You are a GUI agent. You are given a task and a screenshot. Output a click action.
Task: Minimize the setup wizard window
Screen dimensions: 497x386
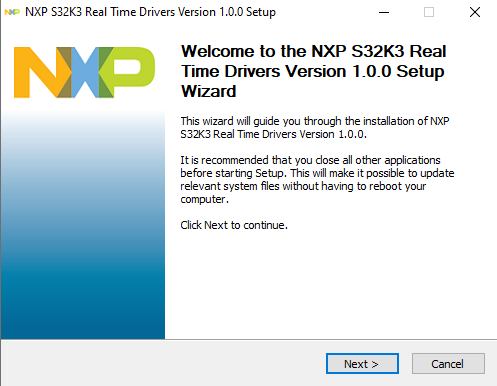click(384, 12)
